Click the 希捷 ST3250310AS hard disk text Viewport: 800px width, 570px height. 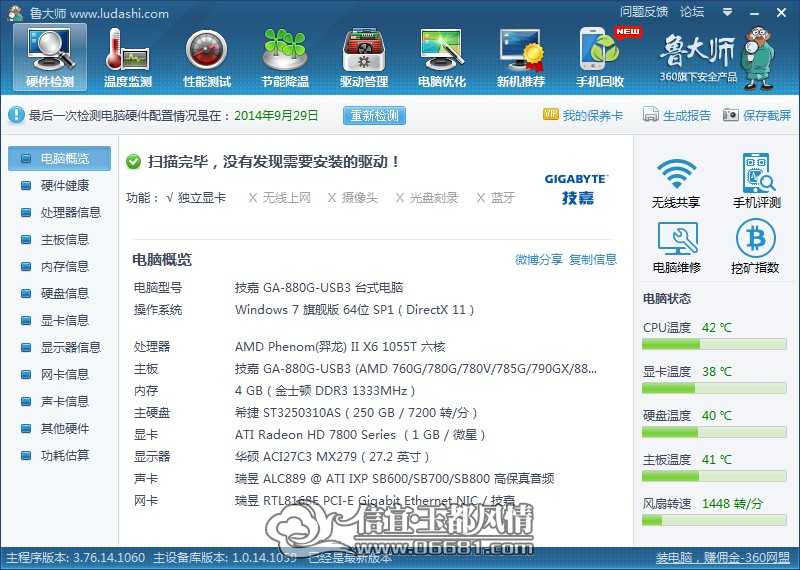(x=356, y=413)
